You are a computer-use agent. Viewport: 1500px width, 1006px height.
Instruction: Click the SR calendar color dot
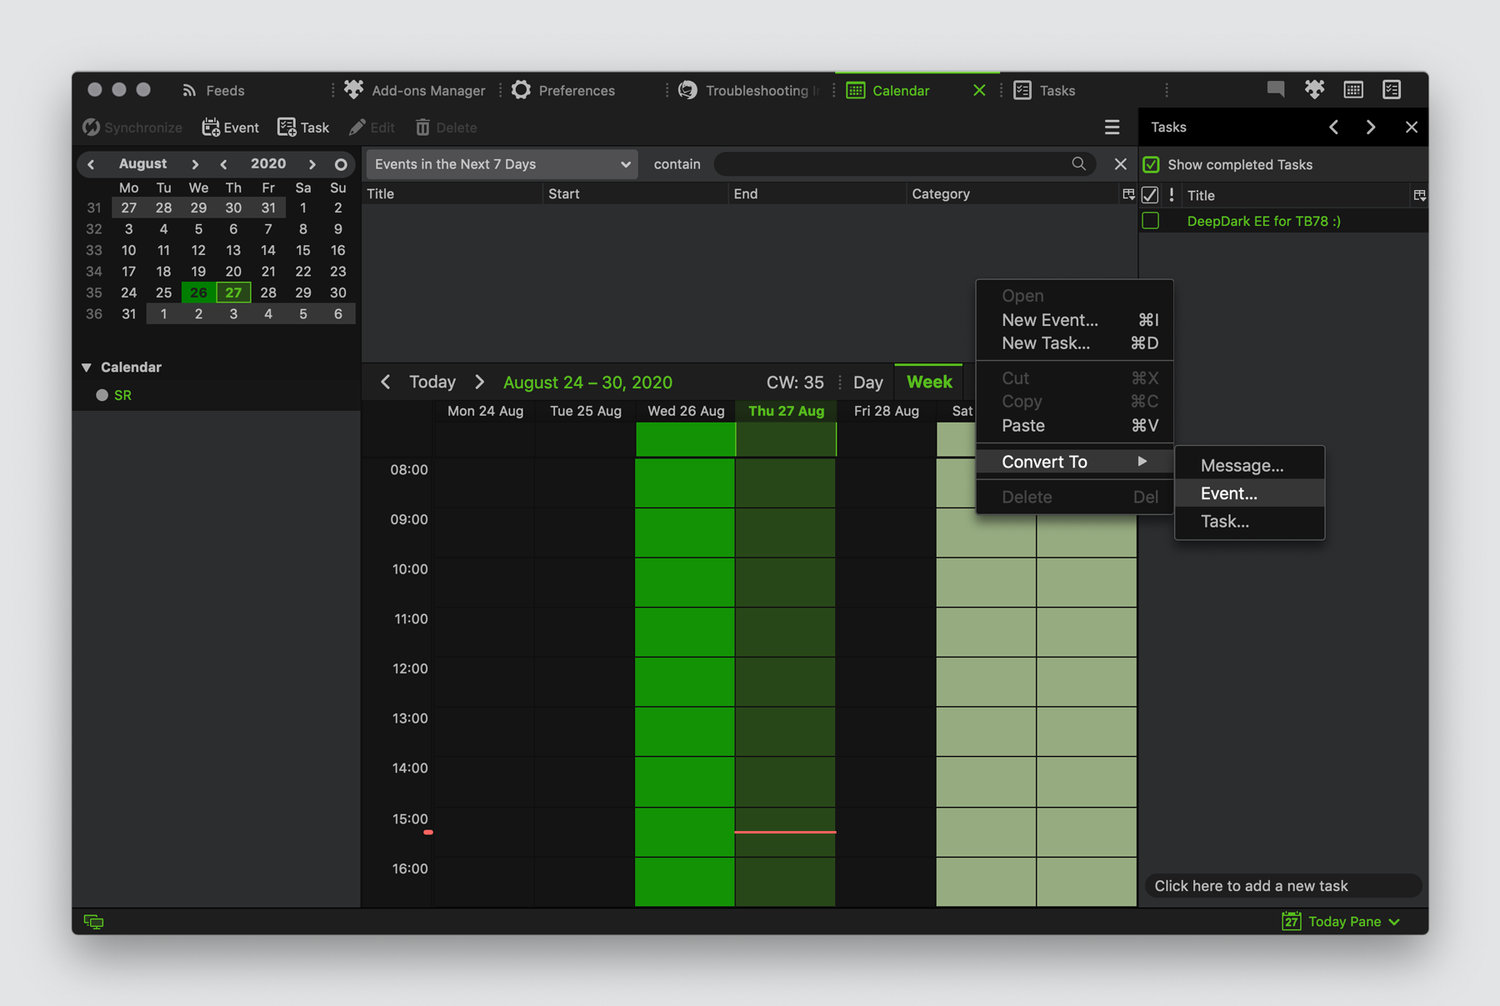point(102,395)
